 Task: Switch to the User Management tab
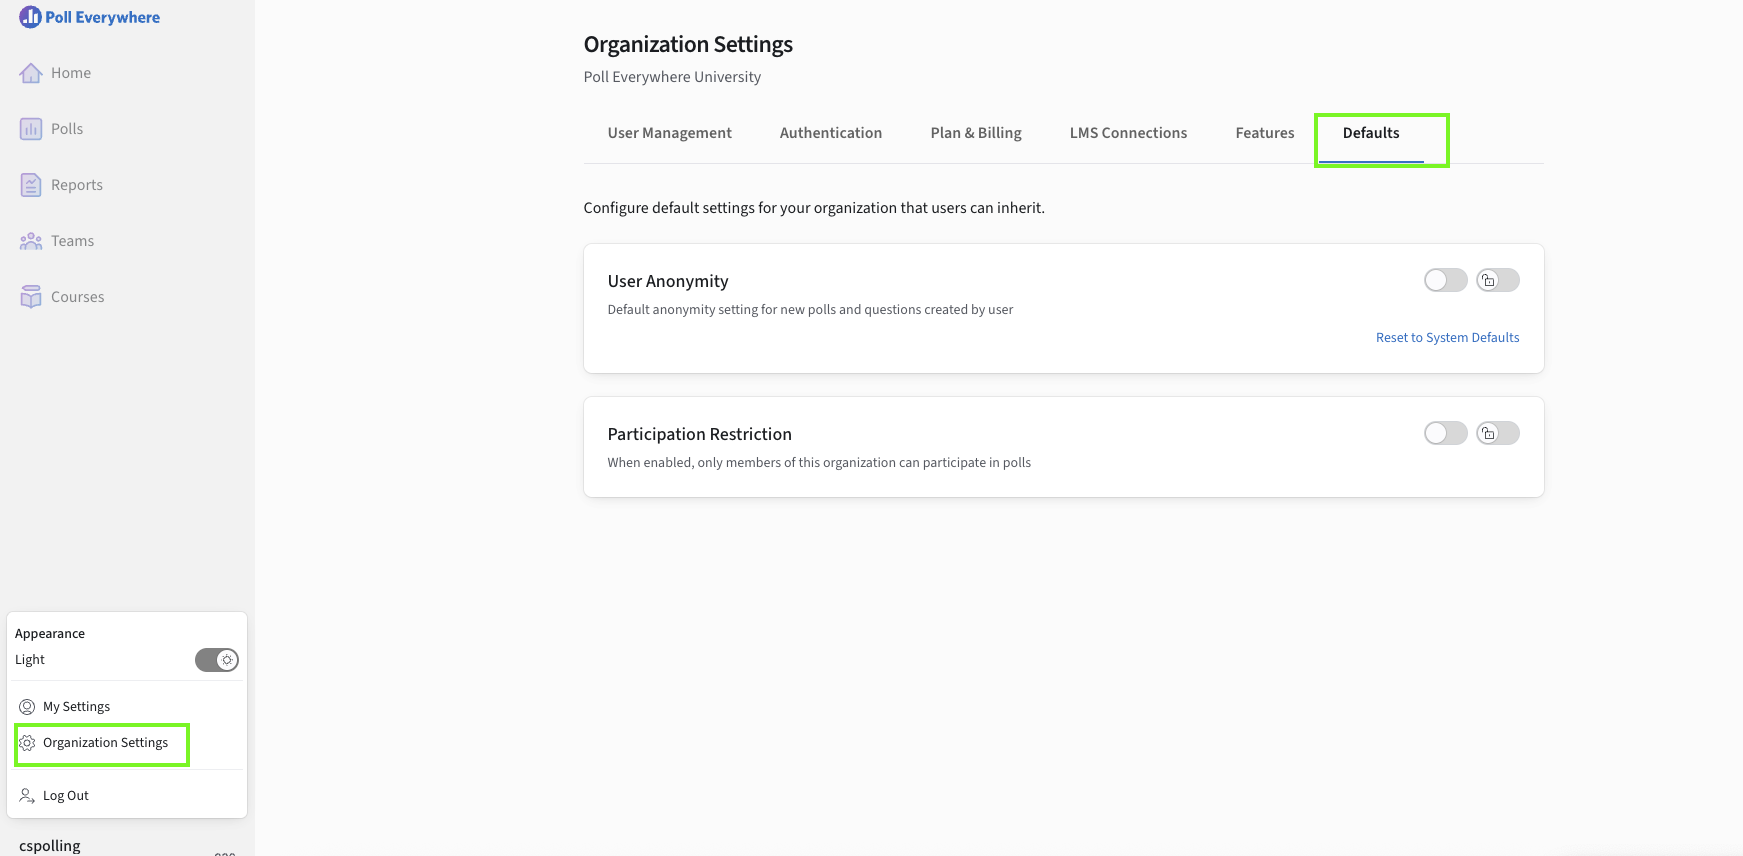pos(670,133)
